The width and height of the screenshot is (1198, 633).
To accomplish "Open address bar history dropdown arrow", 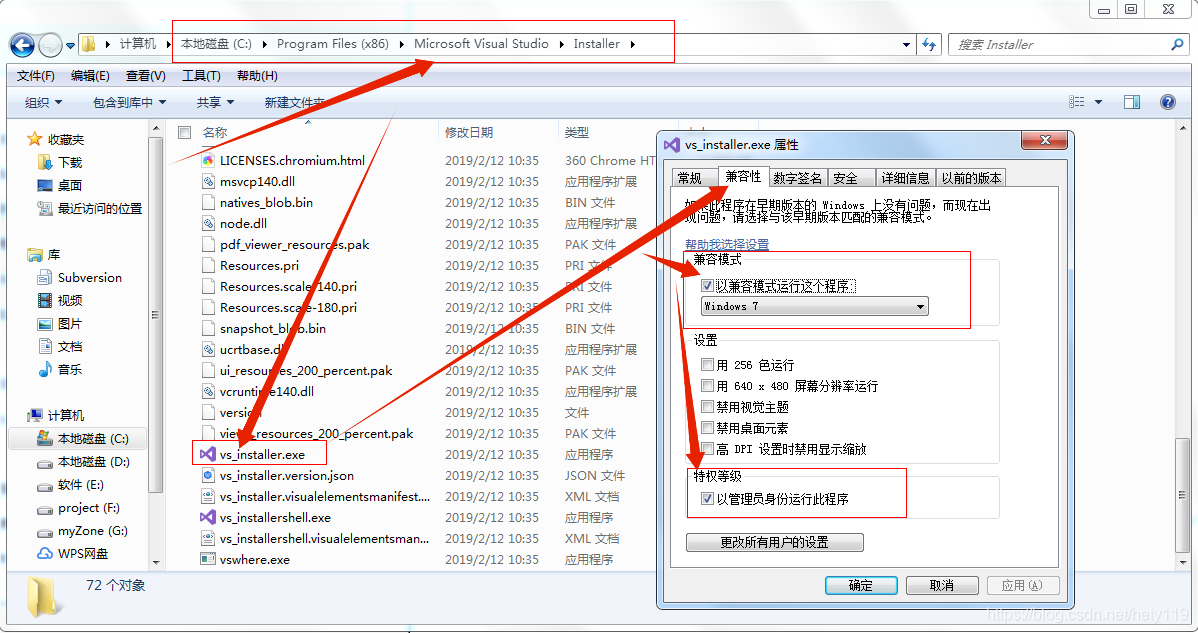I will pos(906,44).
